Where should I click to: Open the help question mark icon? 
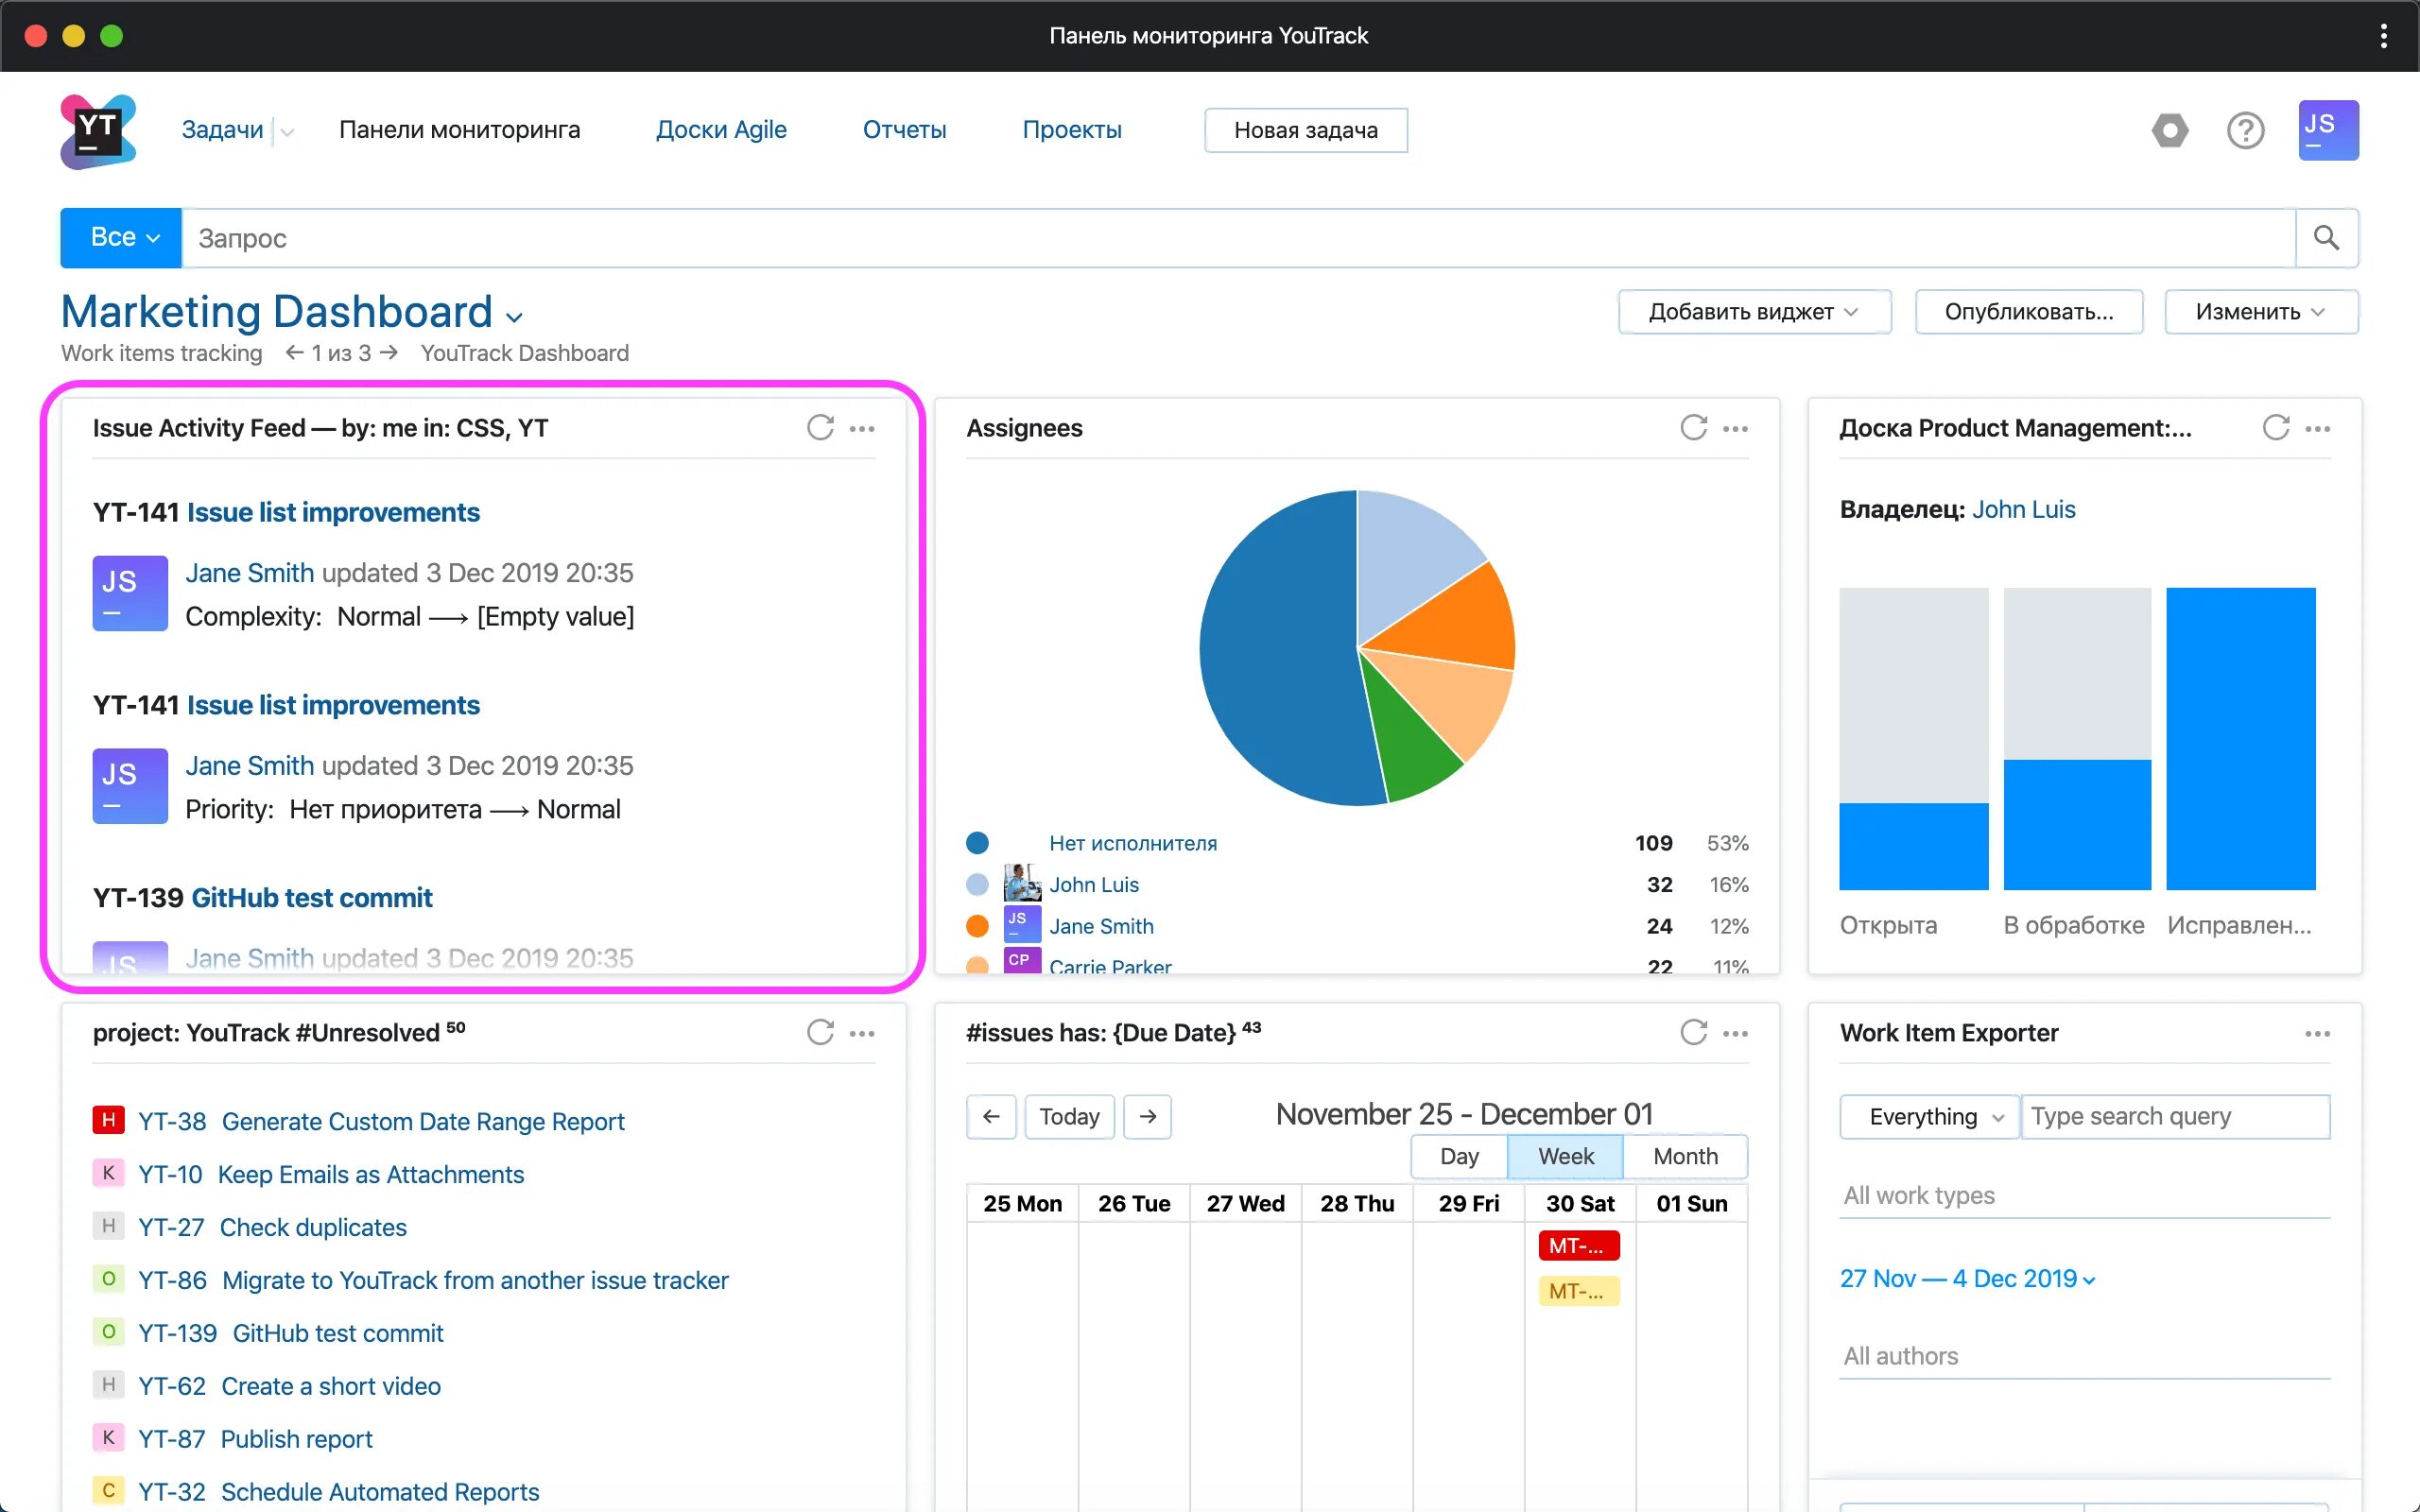click(2245, 130)
